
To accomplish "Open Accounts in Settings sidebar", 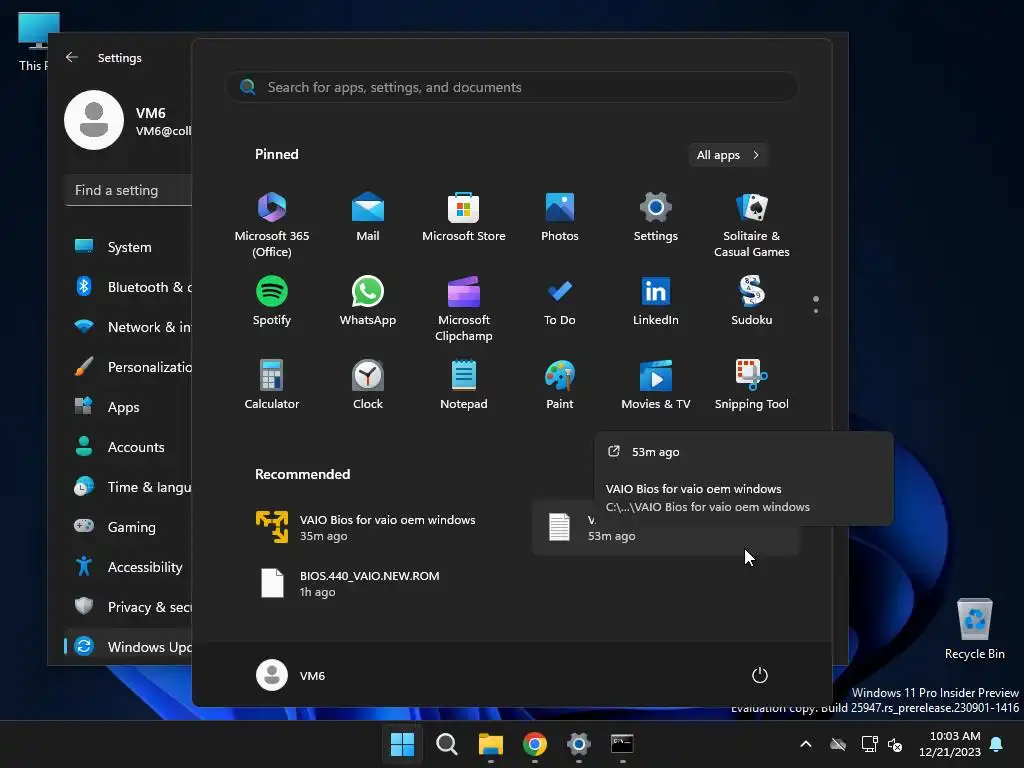I will point(129,447).
